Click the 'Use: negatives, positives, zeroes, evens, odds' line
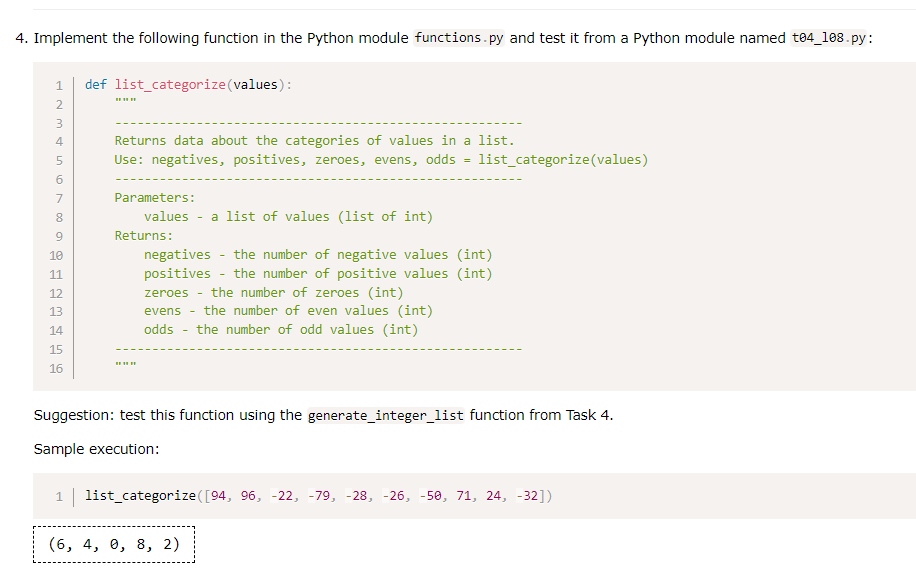This screenshot has width=916, height=573. (x=381, y=160)
